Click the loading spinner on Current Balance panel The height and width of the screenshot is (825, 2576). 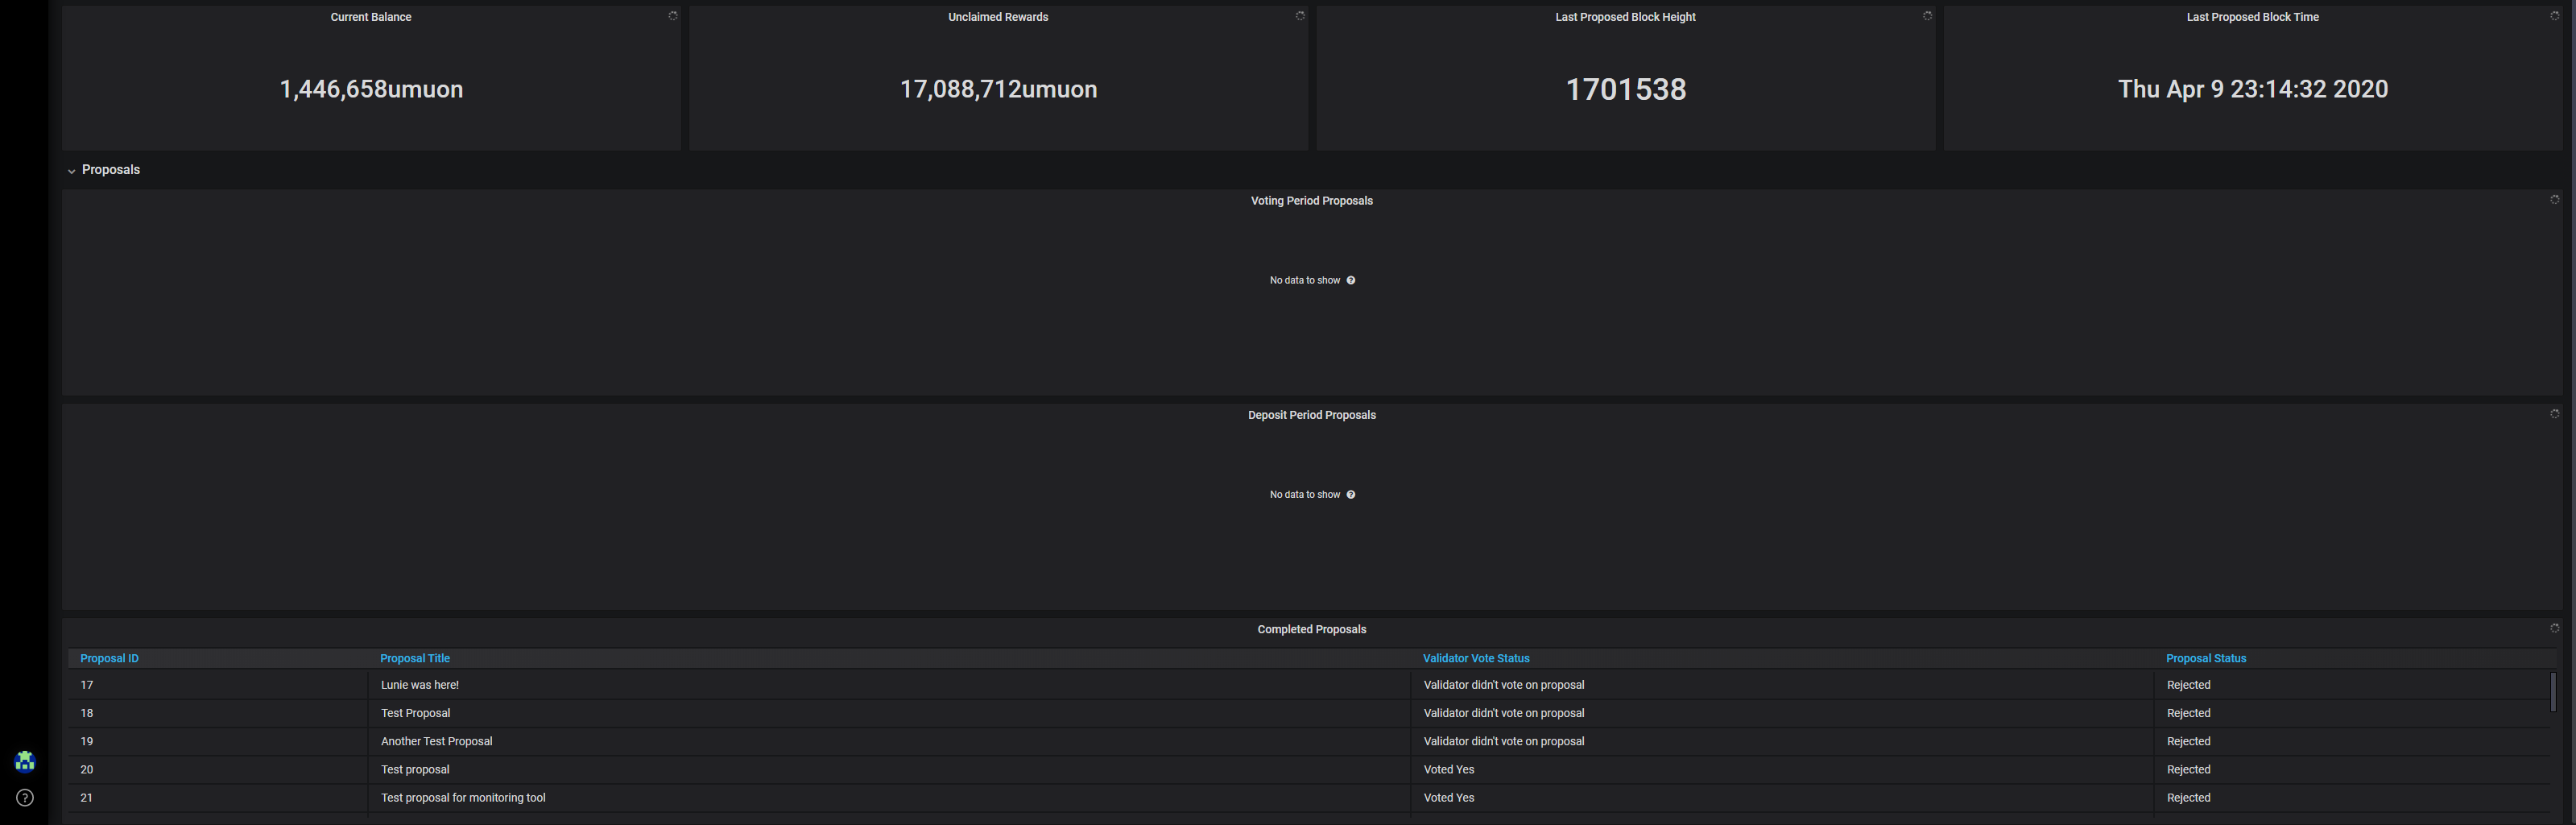point(673,16)
